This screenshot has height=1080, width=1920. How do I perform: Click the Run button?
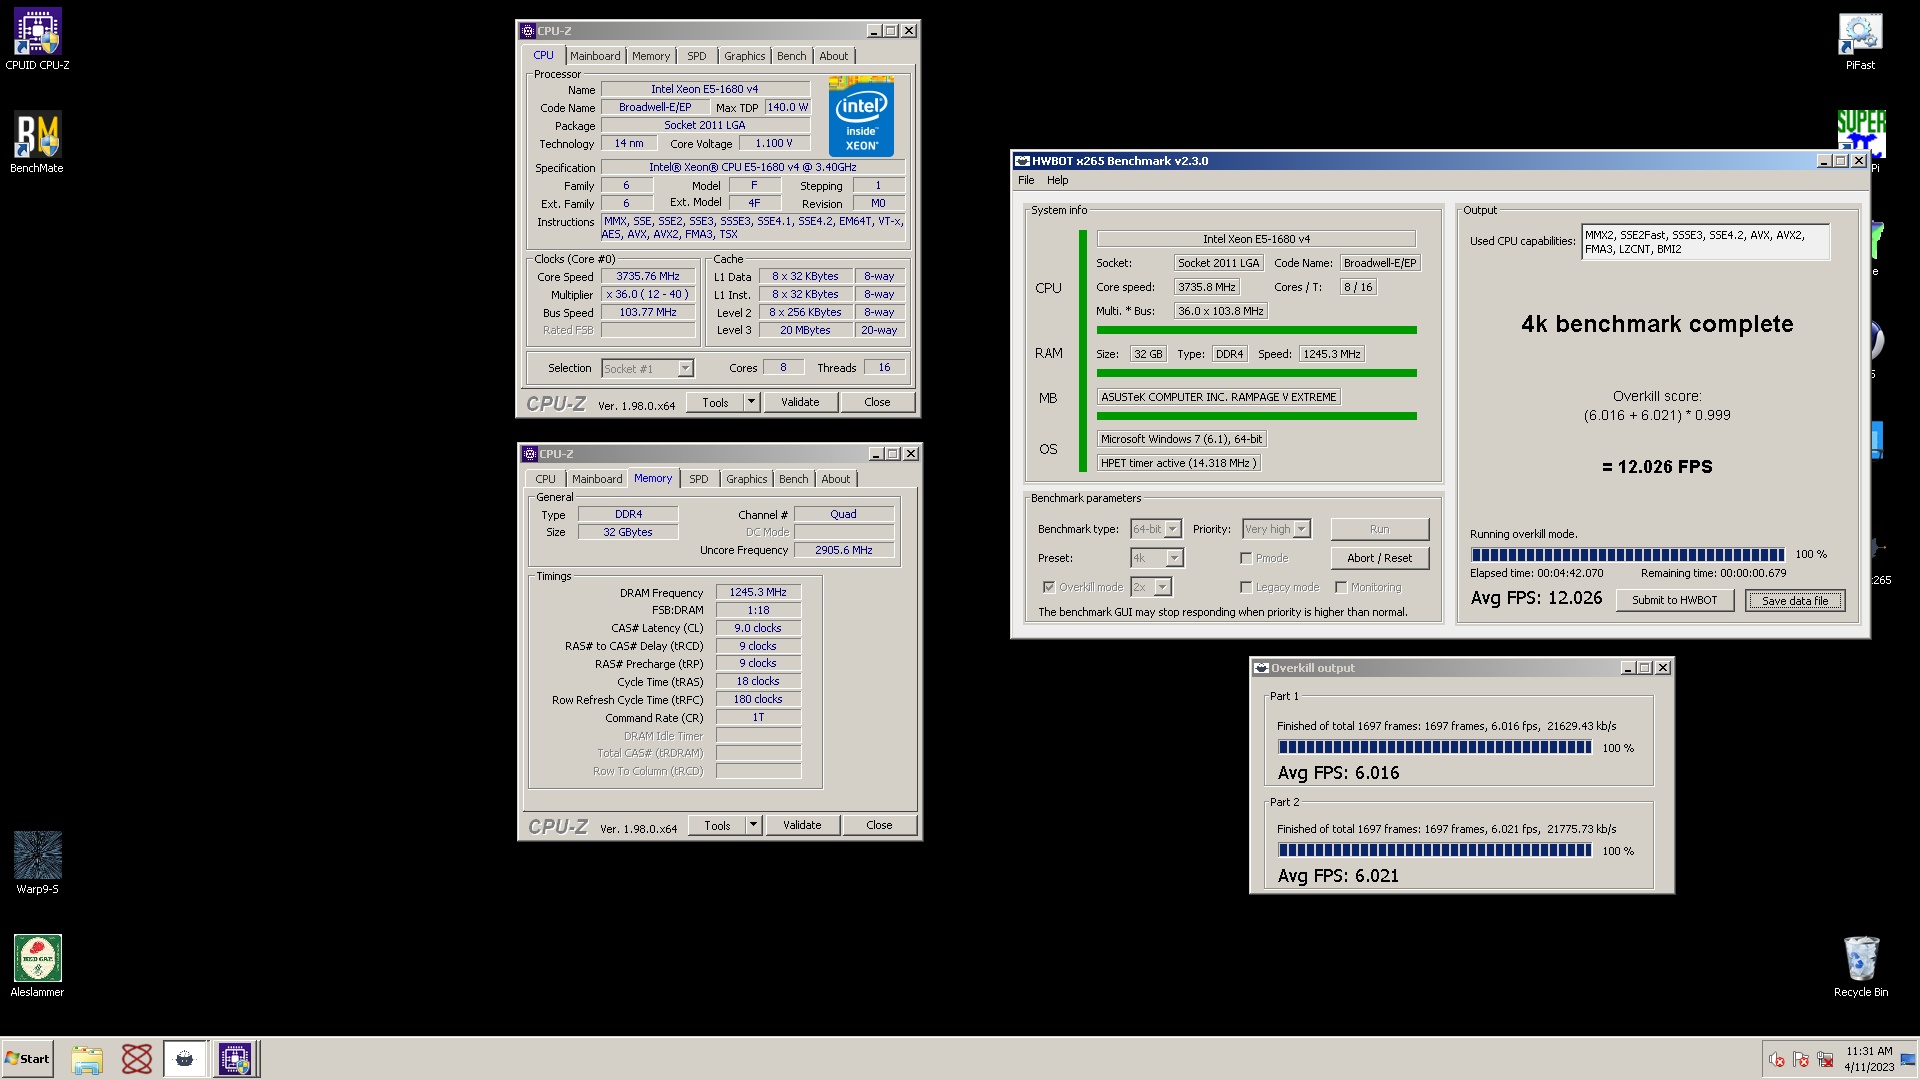(x=1380, y=529)
